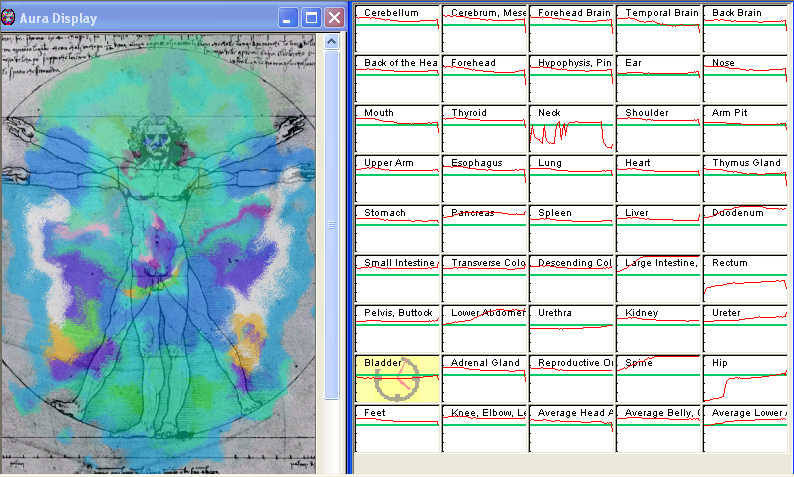Click the Forehead graph cell
794x477 pixels.
coord(485,79)
